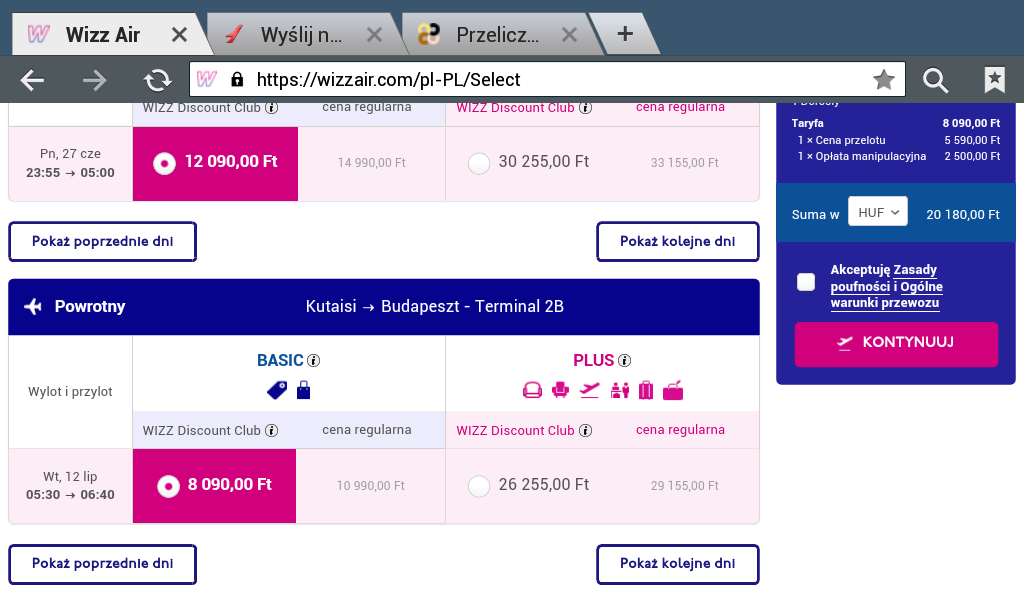The width and height of the screenshot is (1024, 600).
Task: Click the Powrotny return plane icon
Action: (x=33, y=306)
